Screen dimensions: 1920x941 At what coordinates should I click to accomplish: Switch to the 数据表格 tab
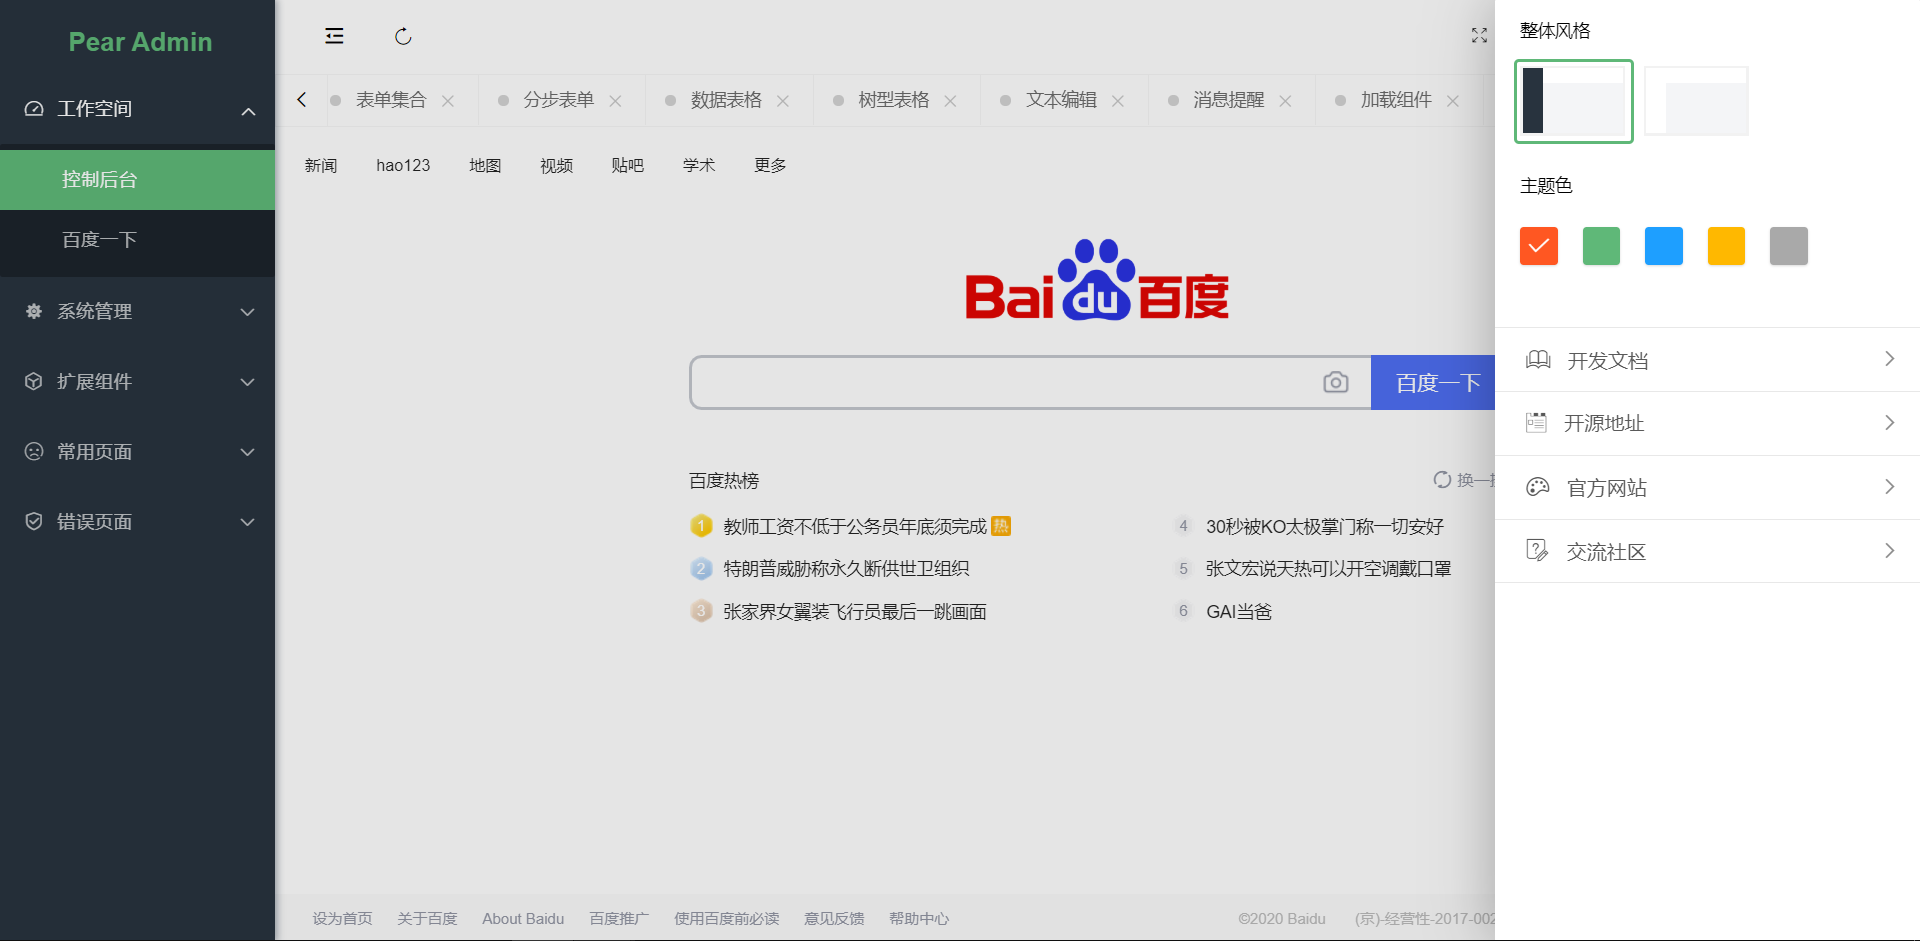(726, 100)
